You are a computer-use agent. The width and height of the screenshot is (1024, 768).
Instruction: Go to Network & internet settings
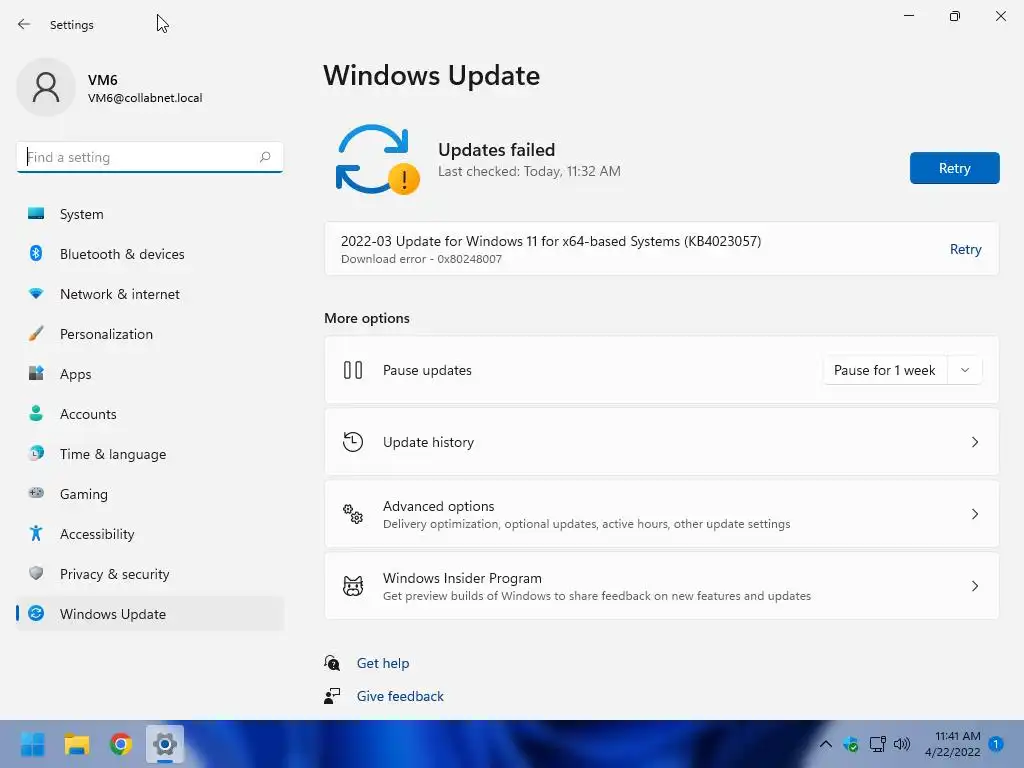[150, 294]
